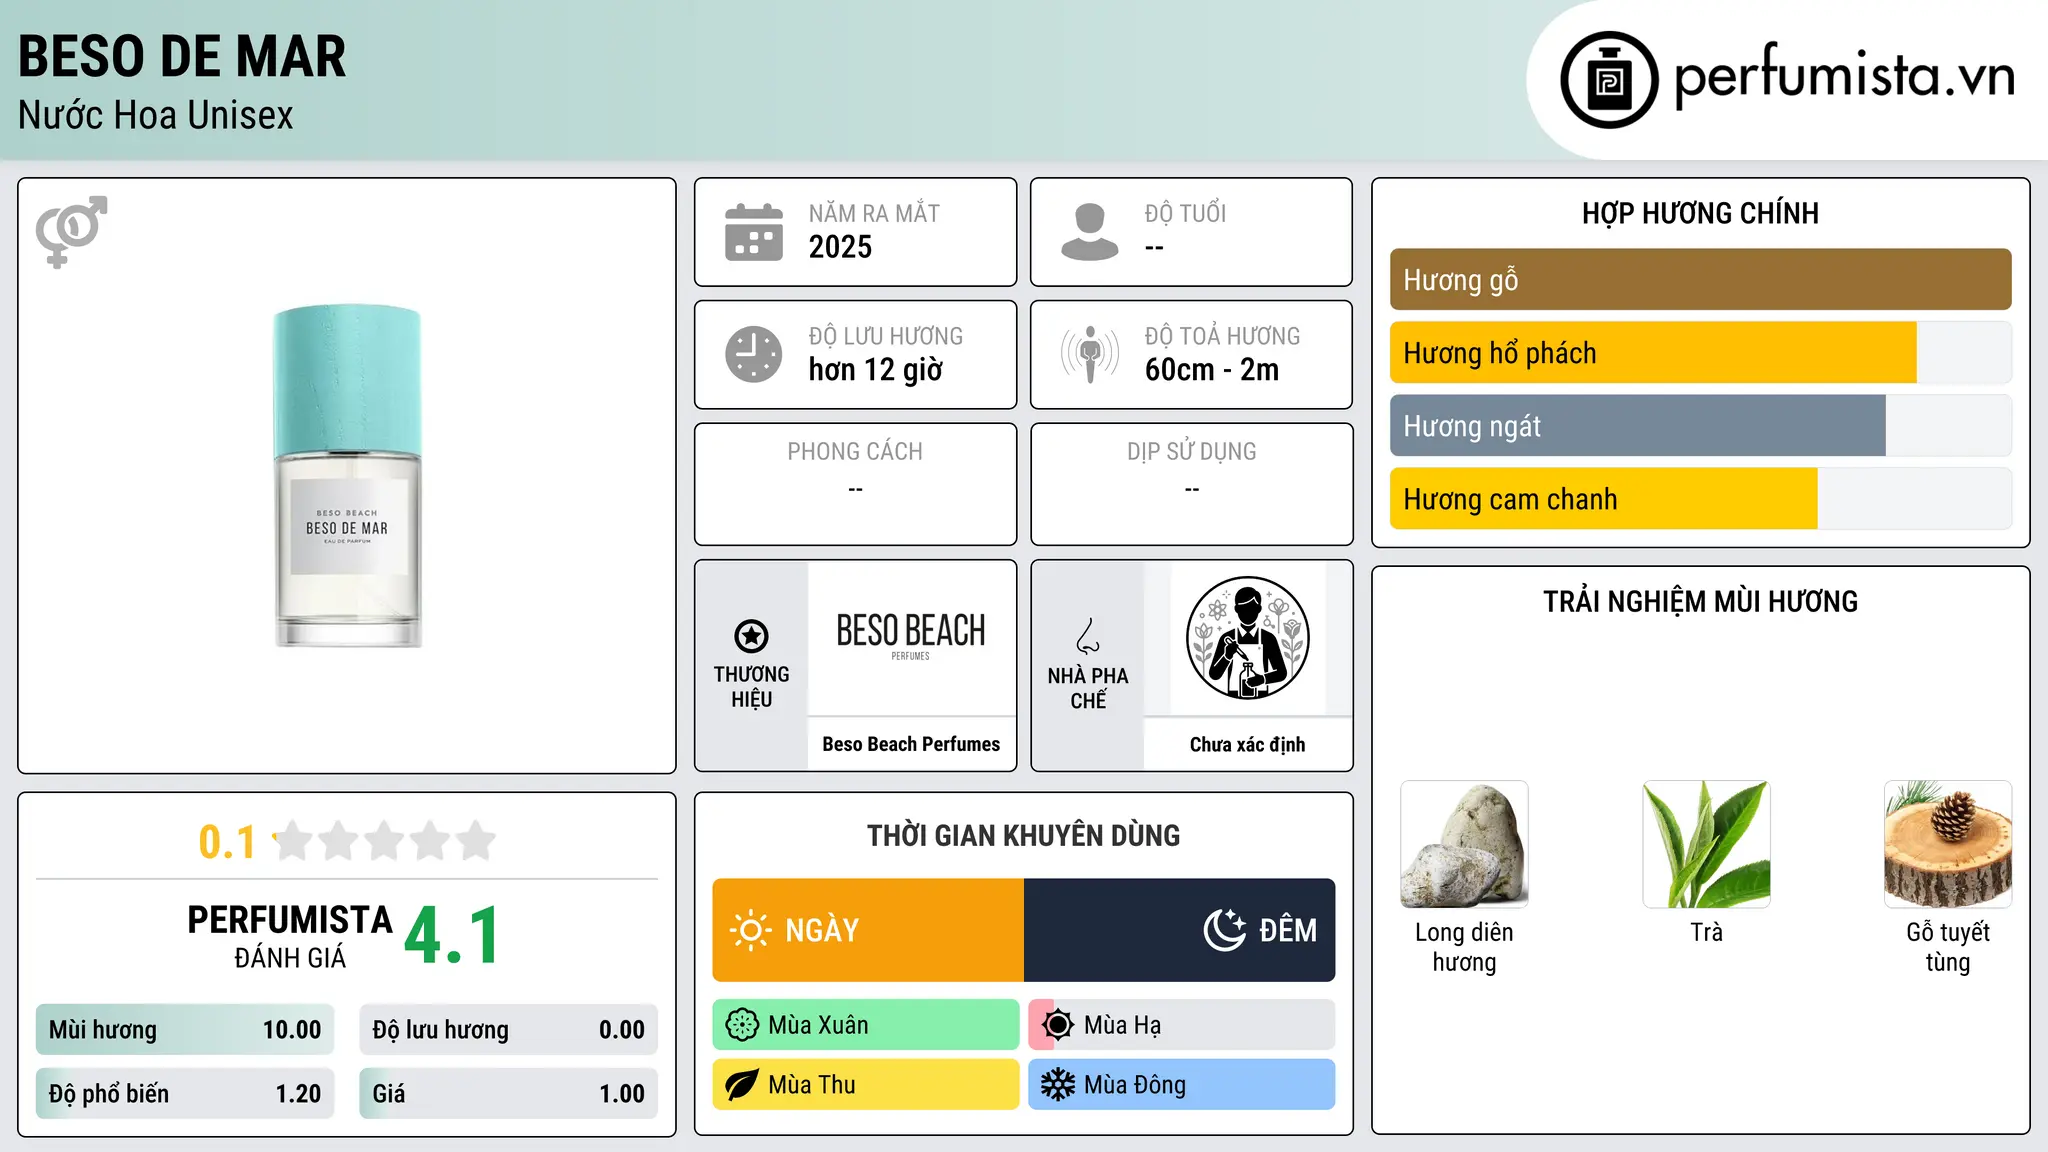Click the perfumista.vn site name
This screenshot has height=1152, width=2048.
pos(1845,76)
